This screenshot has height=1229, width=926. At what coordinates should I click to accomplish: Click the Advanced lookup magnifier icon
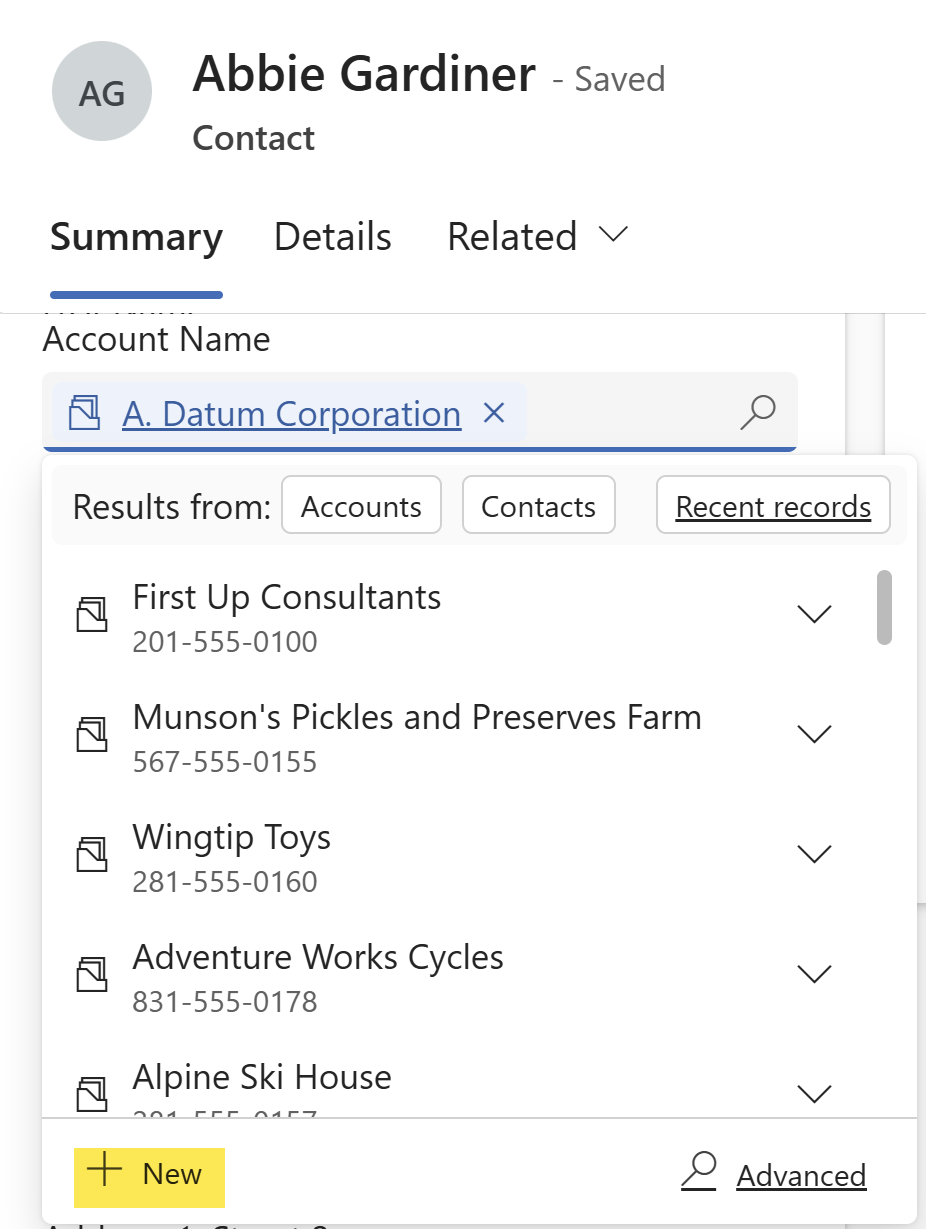click(699, 1172)
